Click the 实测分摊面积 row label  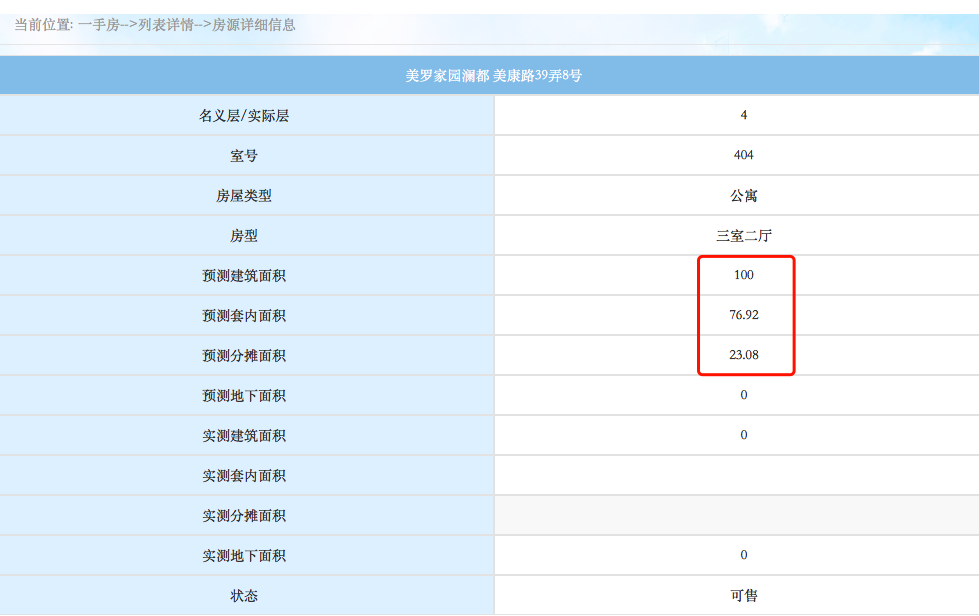tap(245, 515)
